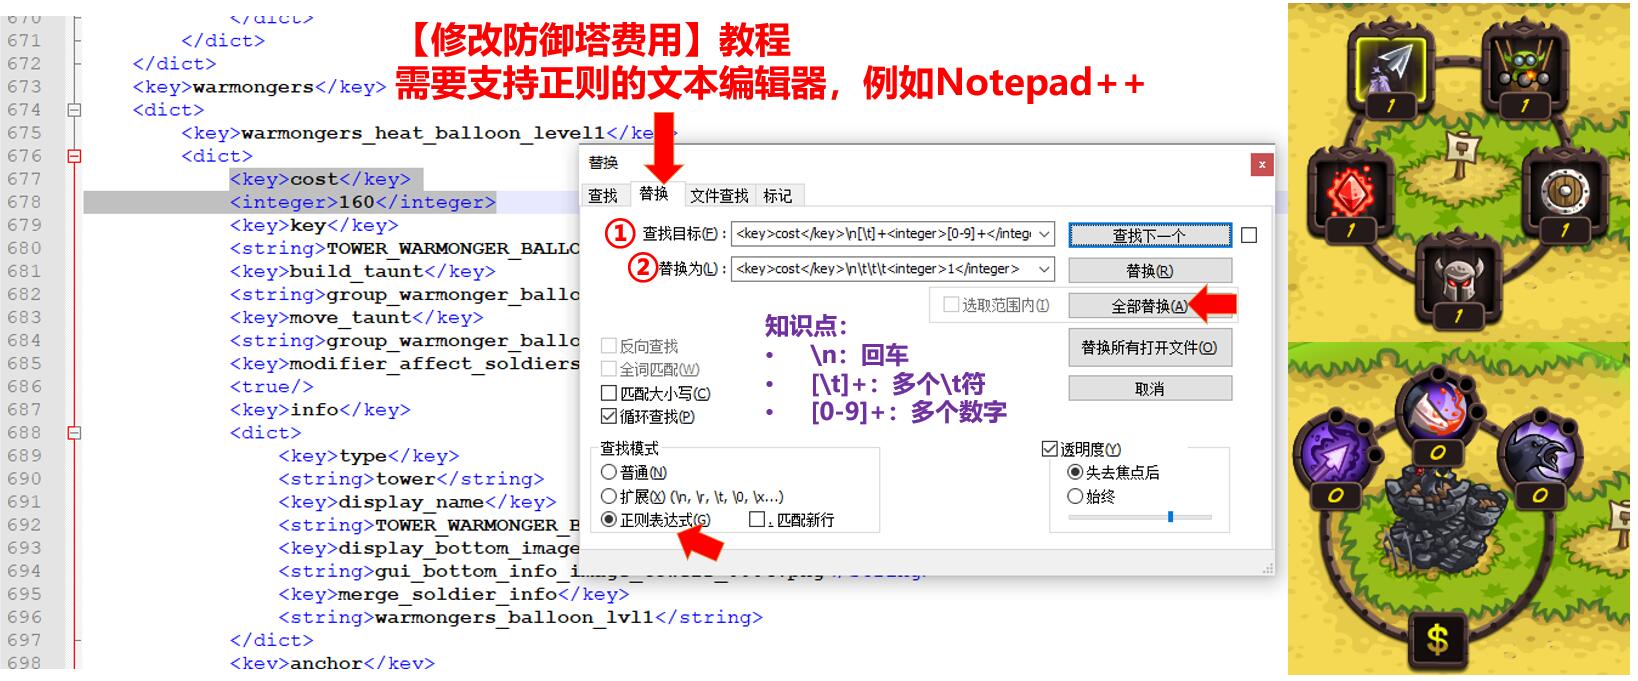The image size is (1638, 681).
Task: Adjust the transparency slider handle
Action: (1170, 517)
